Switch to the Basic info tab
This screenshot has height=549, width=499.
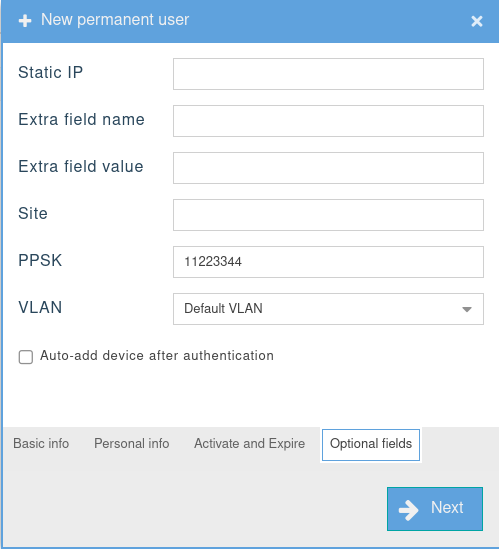pos(41,444)
